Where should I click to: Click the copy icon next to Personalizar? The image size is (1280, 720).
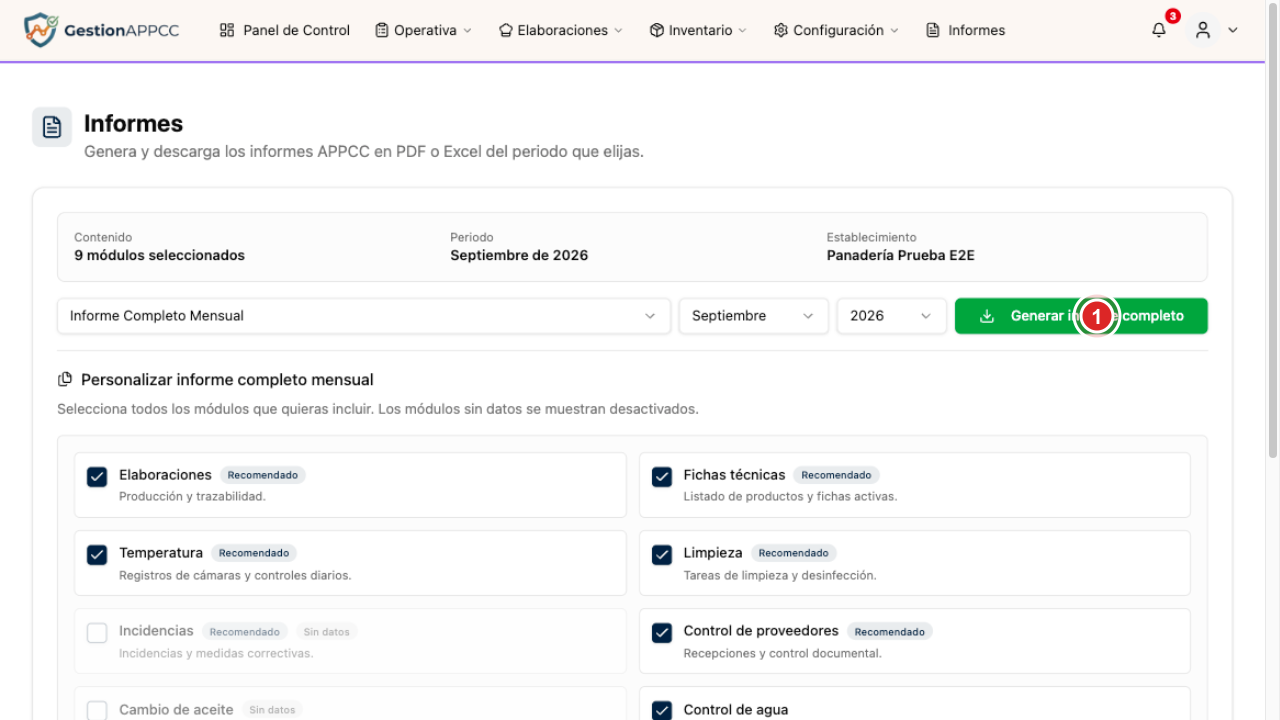tap(65, 380)
